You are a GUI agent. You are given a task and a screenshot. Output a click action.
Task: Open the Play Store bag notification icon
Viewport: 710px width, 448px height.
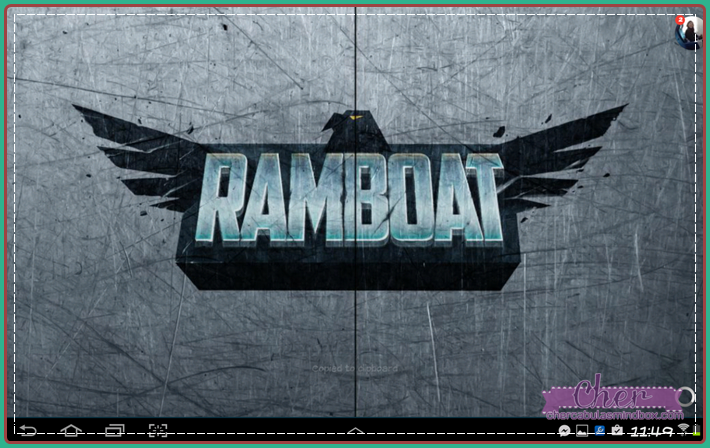617,430
